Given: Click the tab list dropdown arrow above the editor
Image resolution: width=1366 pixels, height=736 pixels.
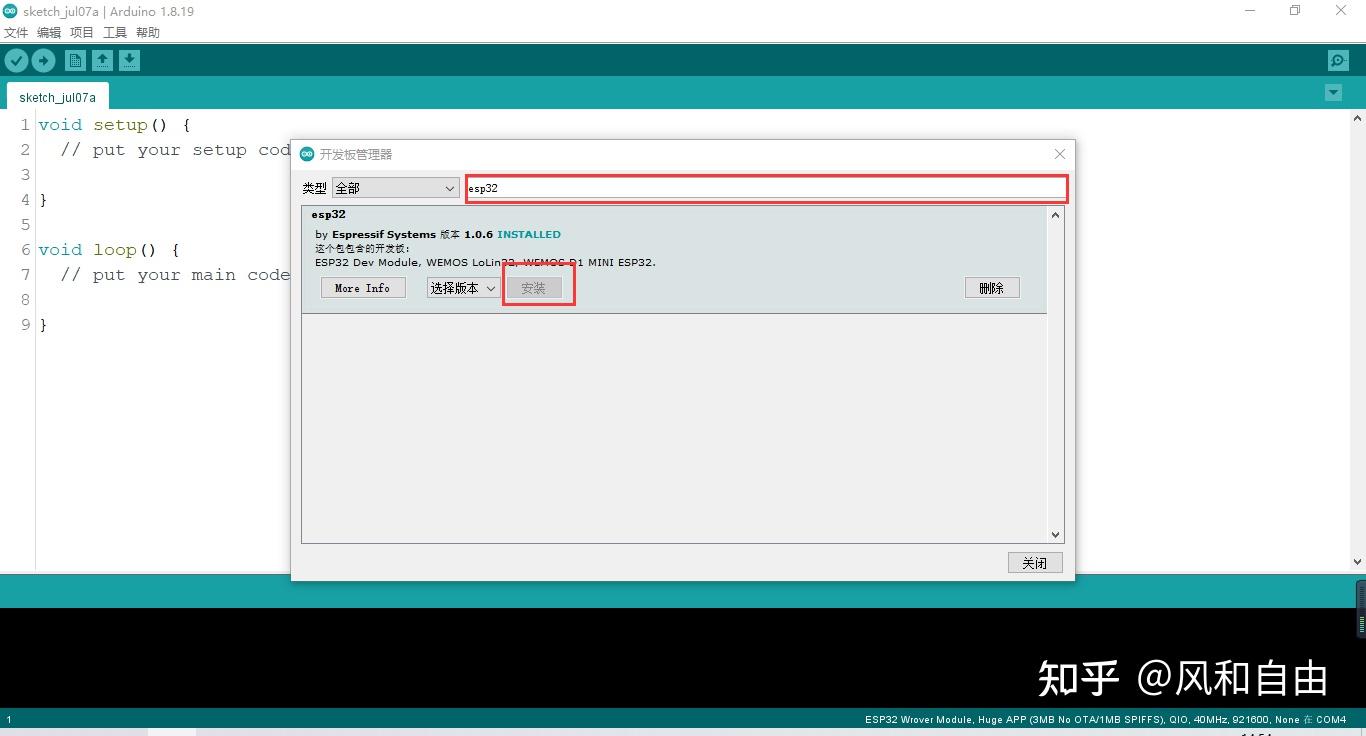Looking at the screenshot, I should click(x=1333, y=92).
